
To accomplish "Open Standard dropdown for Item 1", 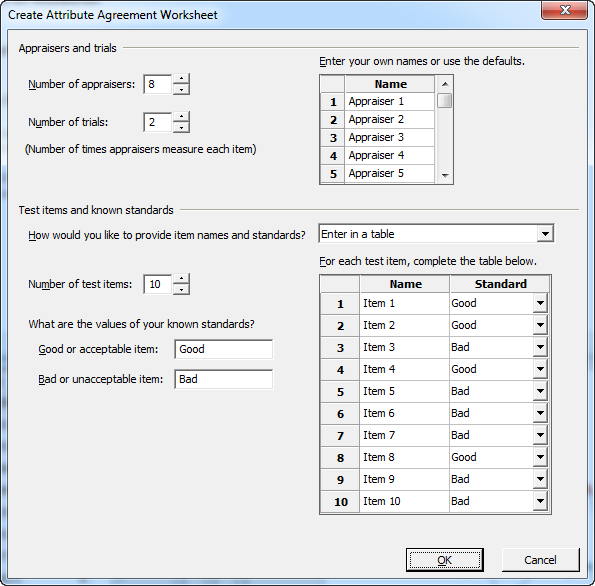I will [x=540, y=303].
